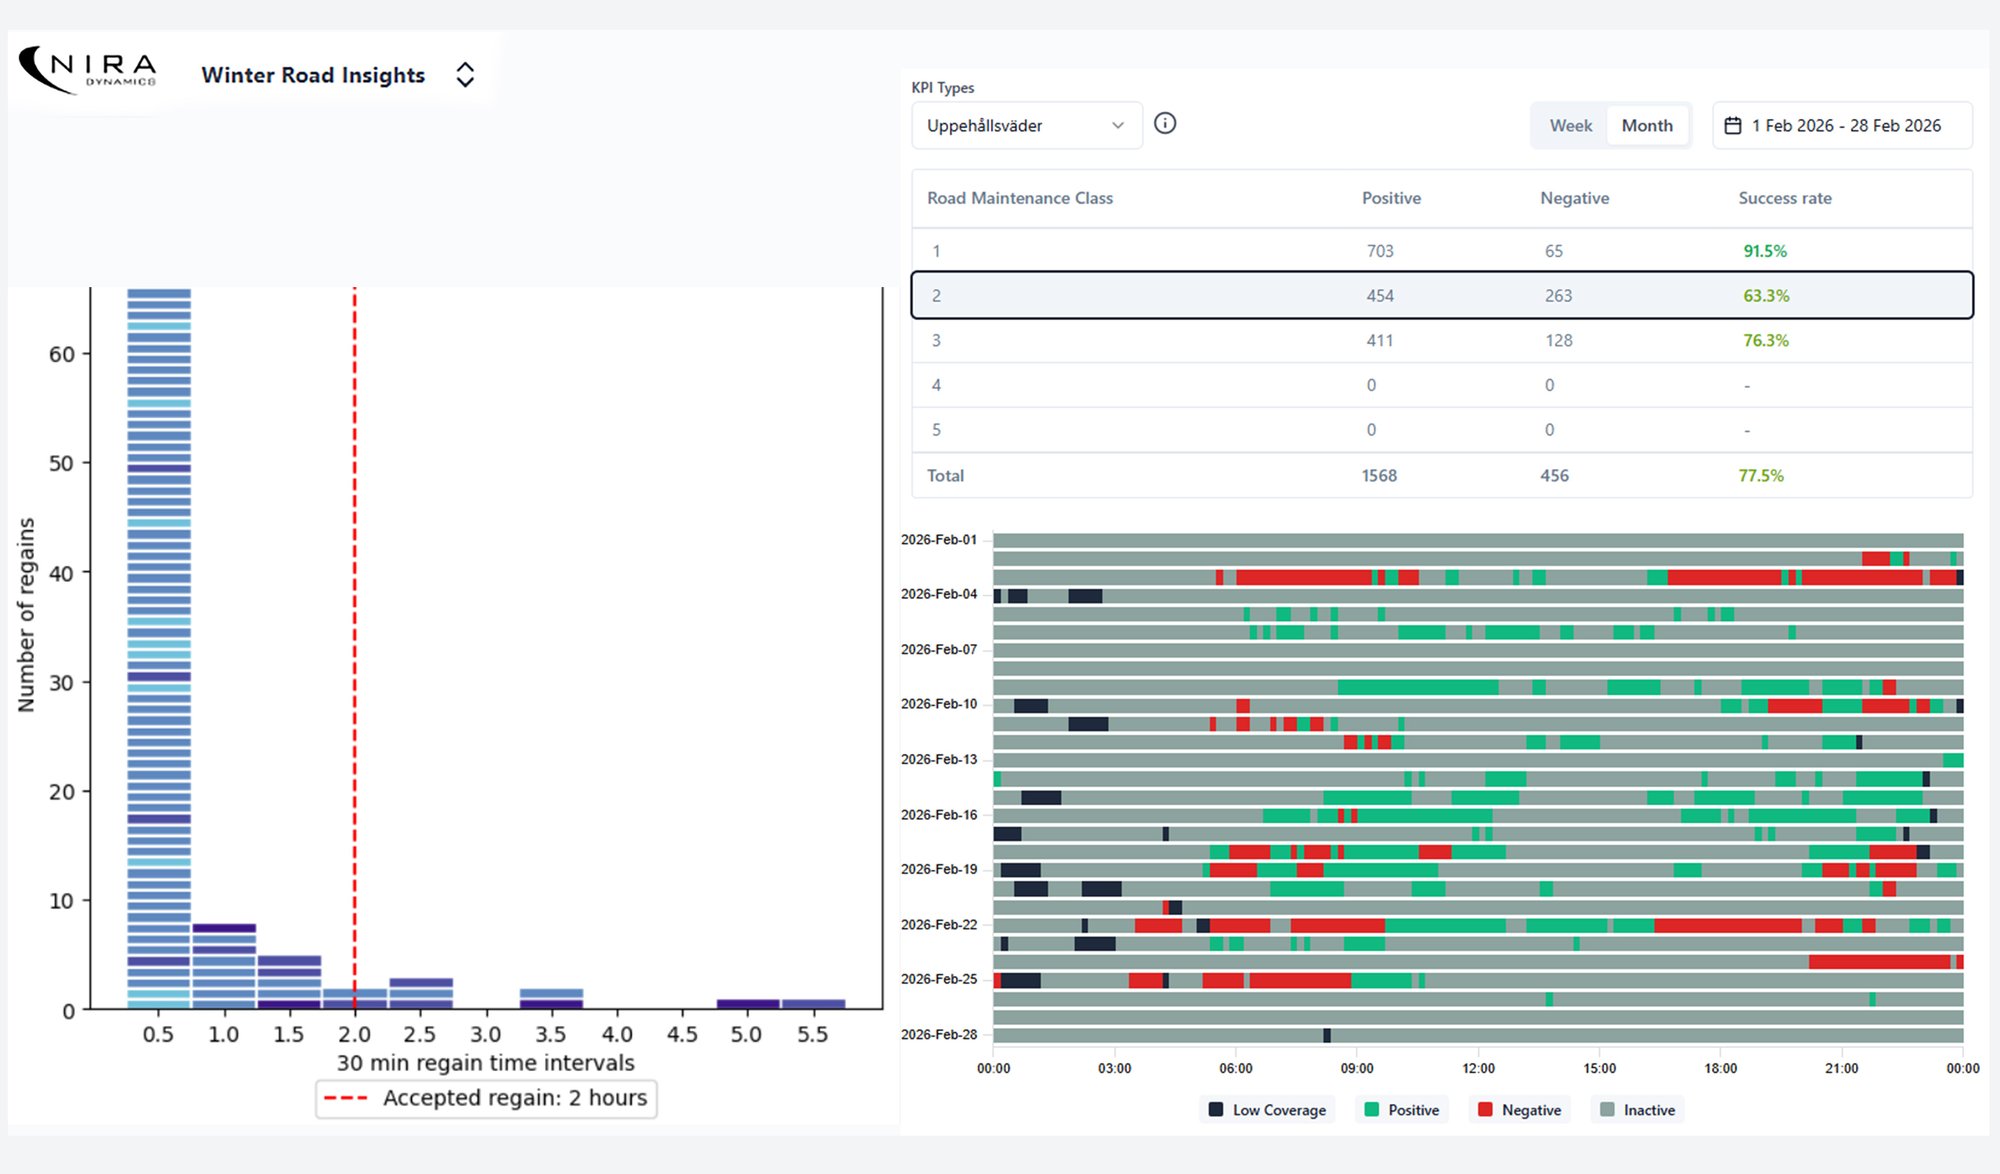Click the calendar icon in date picker
Image resolution: width=2000 pixels, height=1174 pixels.
point(1733,126)
